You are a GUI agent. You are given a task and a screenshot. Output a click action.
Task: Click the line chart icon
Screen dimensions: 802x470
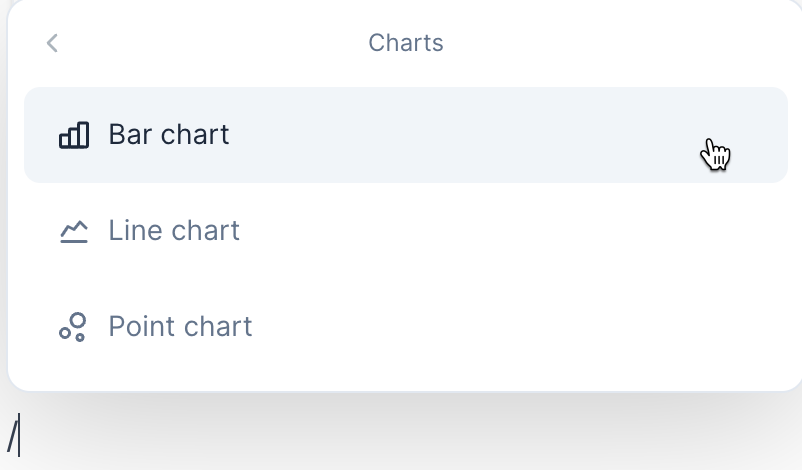click(74, 232)
